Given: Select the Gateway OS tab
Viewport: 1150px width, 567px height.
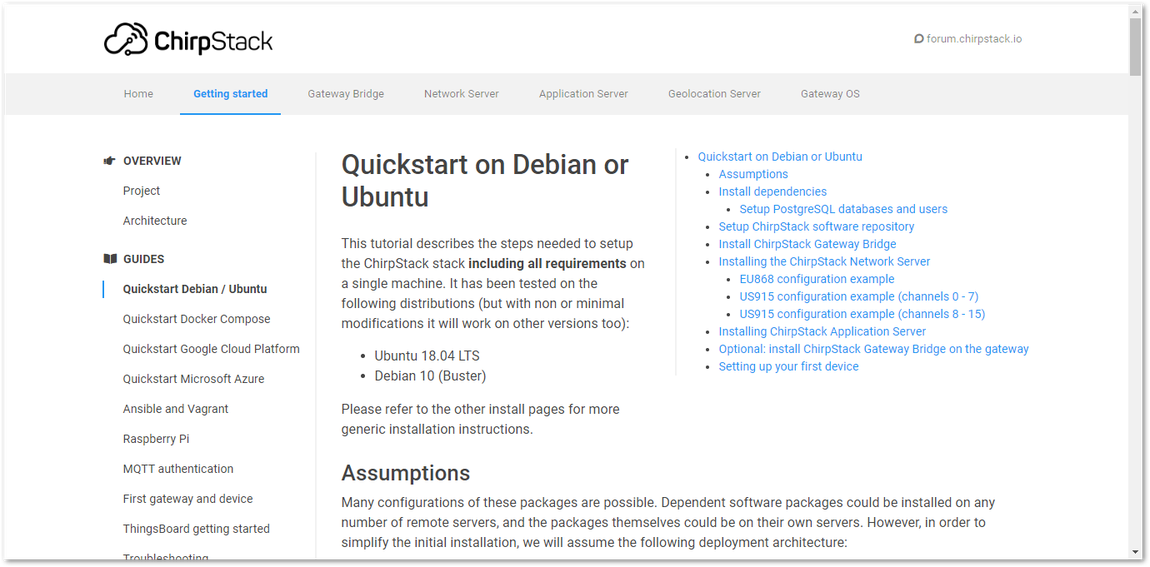Looking at the screenshot, I should click(x=830, y=94).
